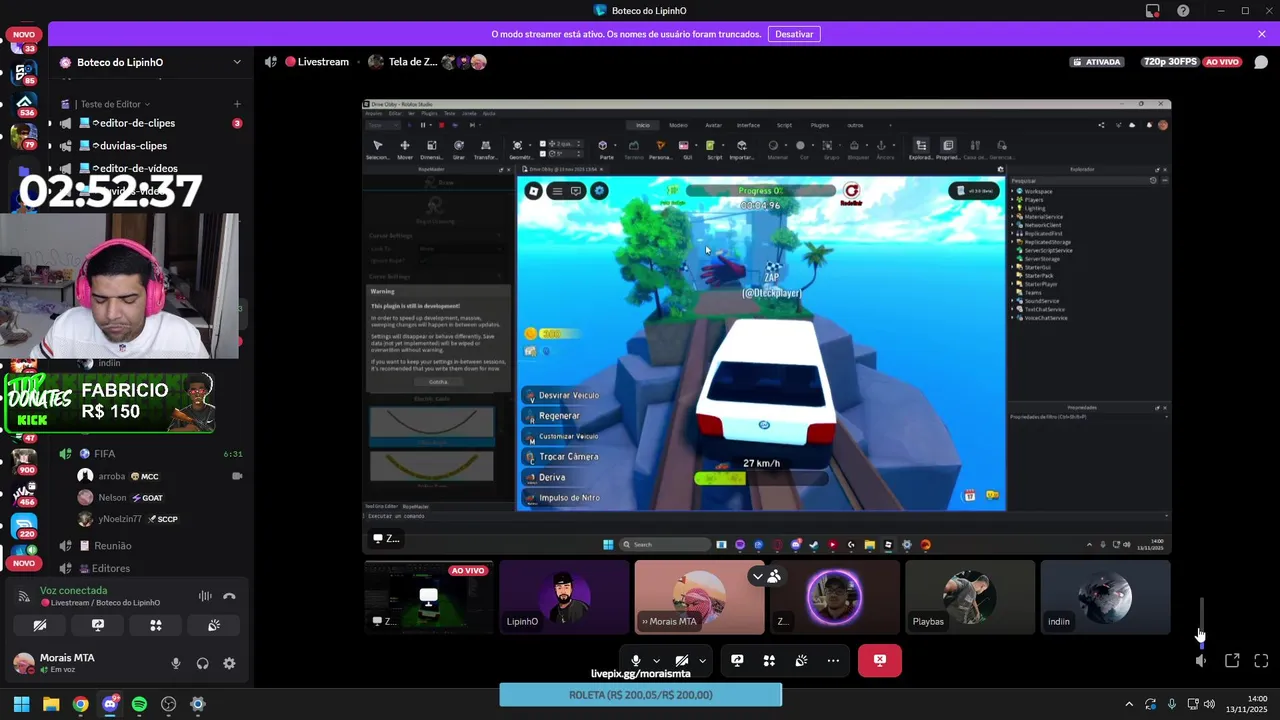Show hidden system tray icons

[1129, 704]
